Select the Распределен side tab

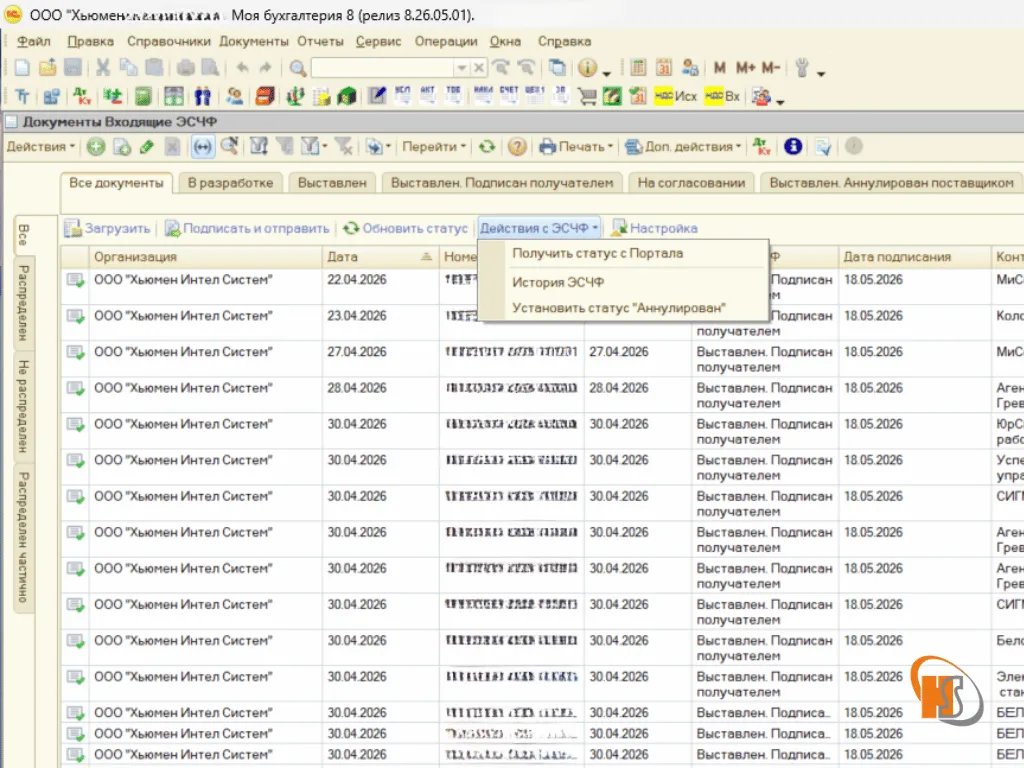[x=24, y=303]
